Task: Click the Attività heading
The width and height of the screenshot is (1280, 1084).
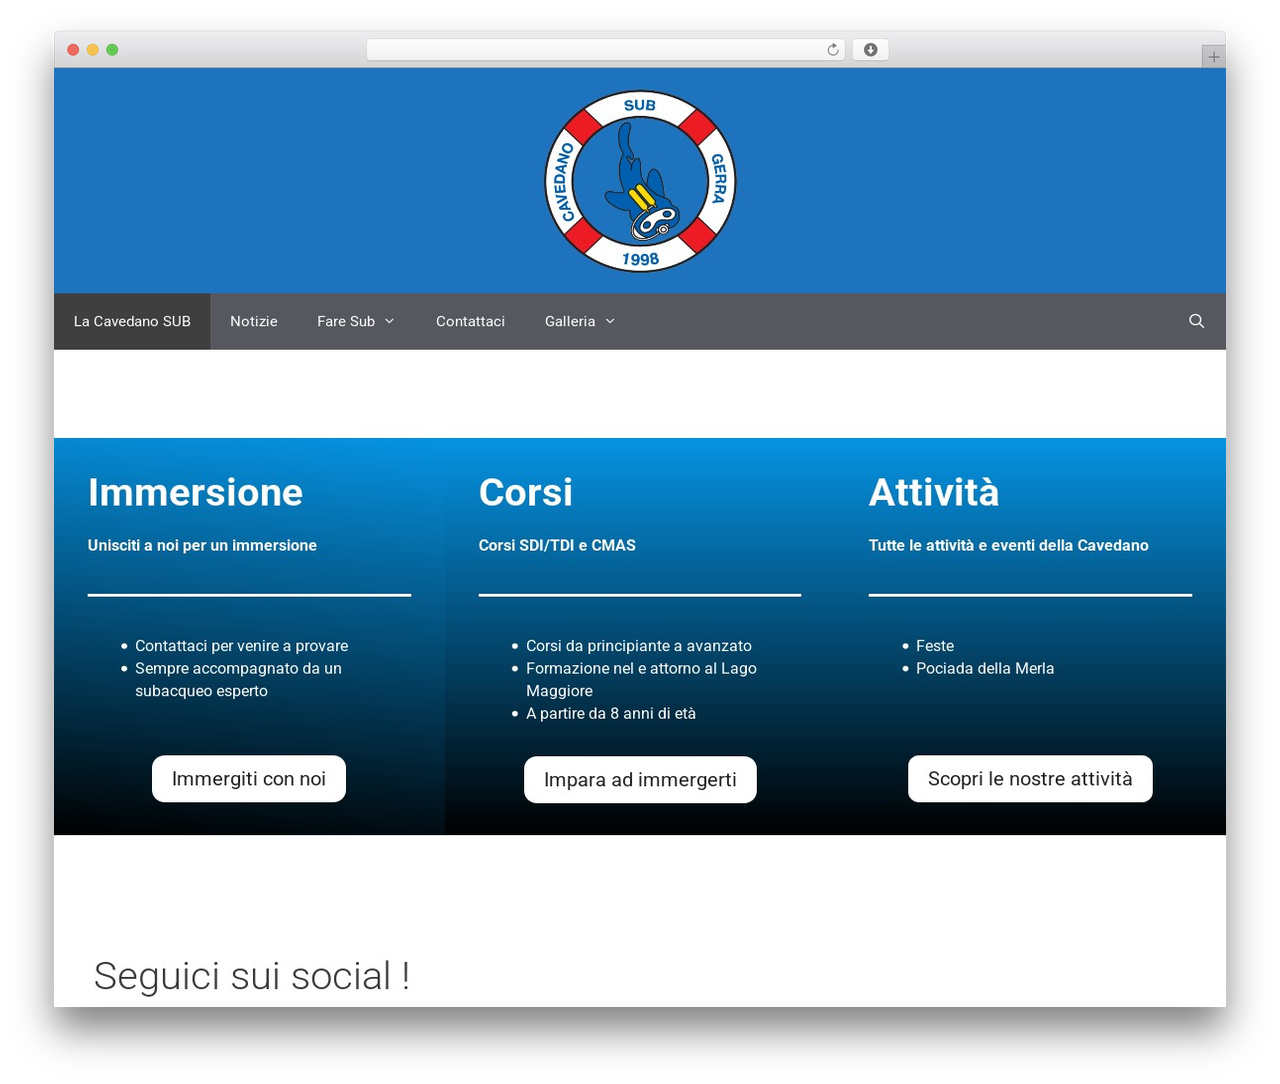Action: [934, 493]
